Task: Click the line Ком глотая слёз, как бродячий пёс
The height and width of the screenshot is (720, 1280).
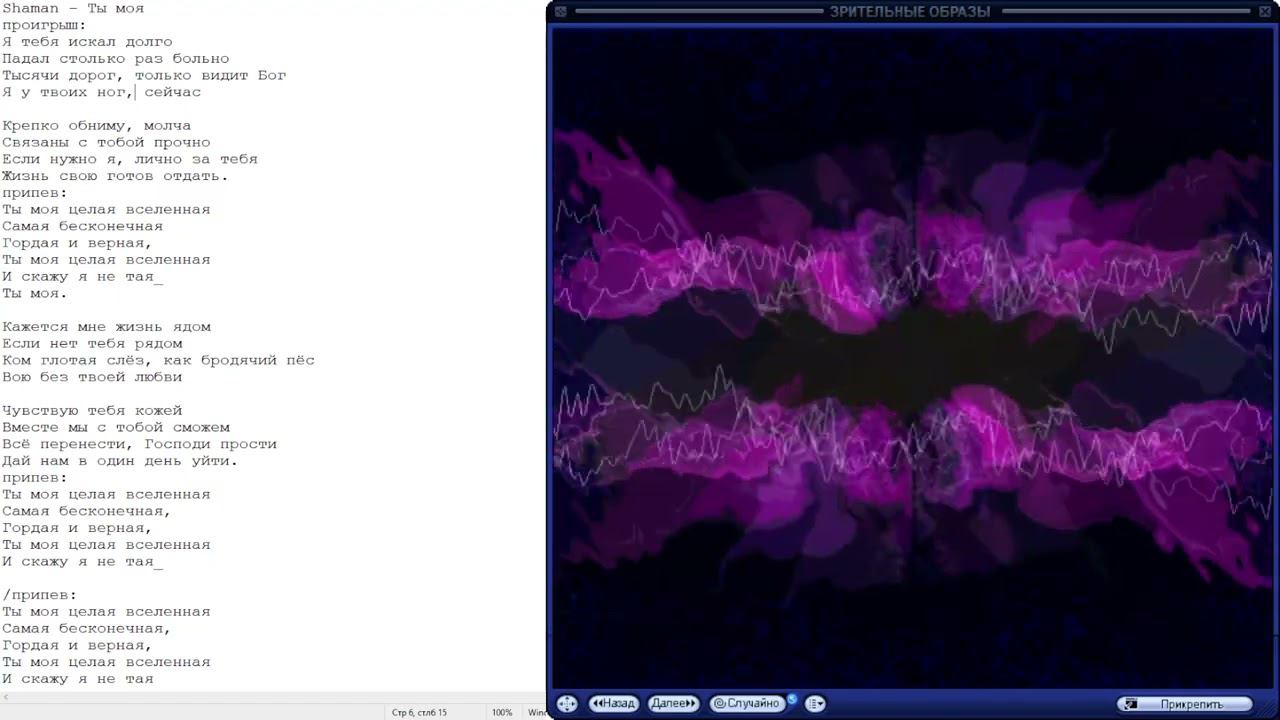Action: click(158, 360)
